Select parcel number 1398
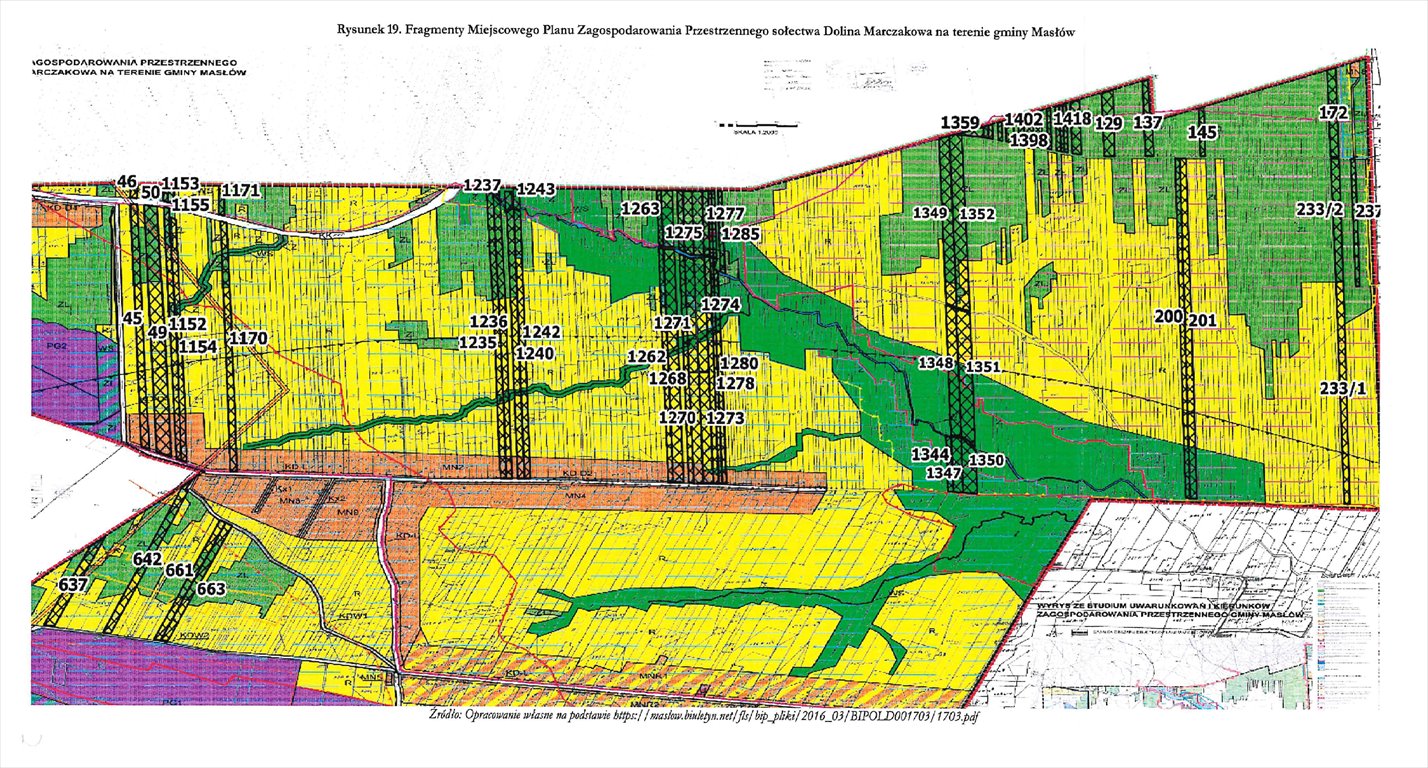1428x768 pixels. tap(1028, 140)
